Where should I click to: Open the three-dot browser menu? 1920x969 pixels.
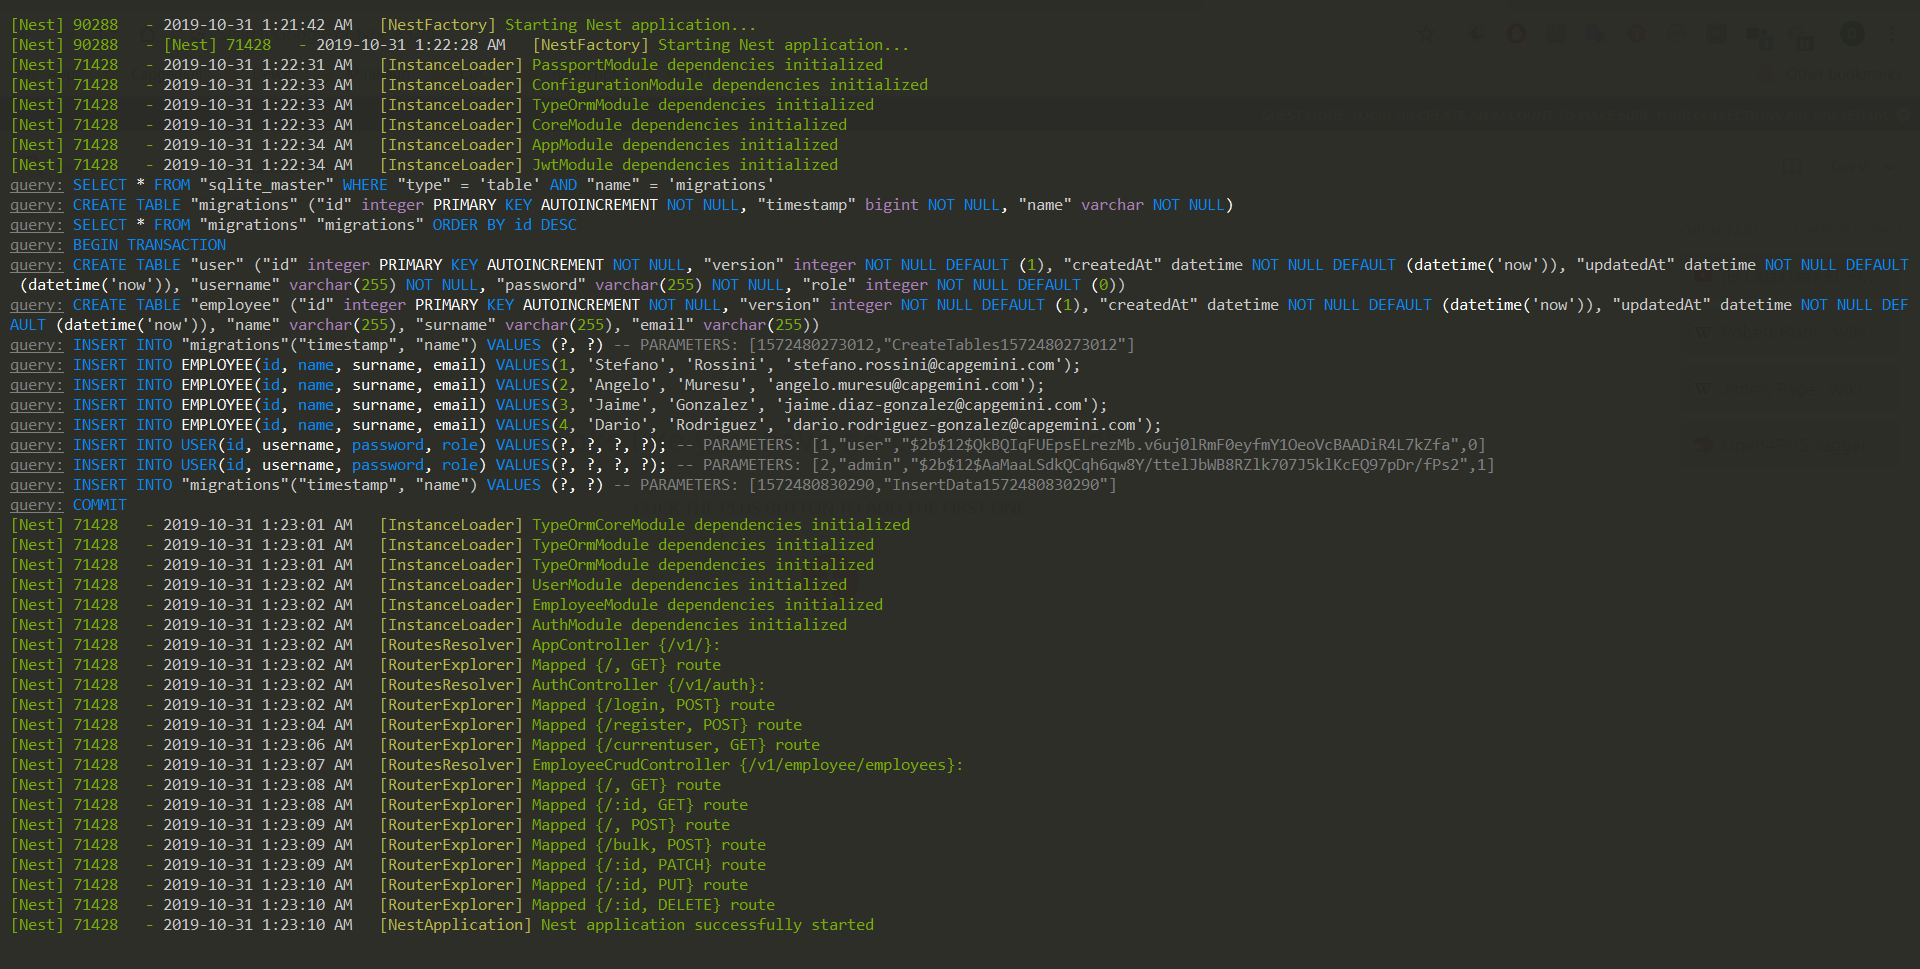tap(1892, 34)
